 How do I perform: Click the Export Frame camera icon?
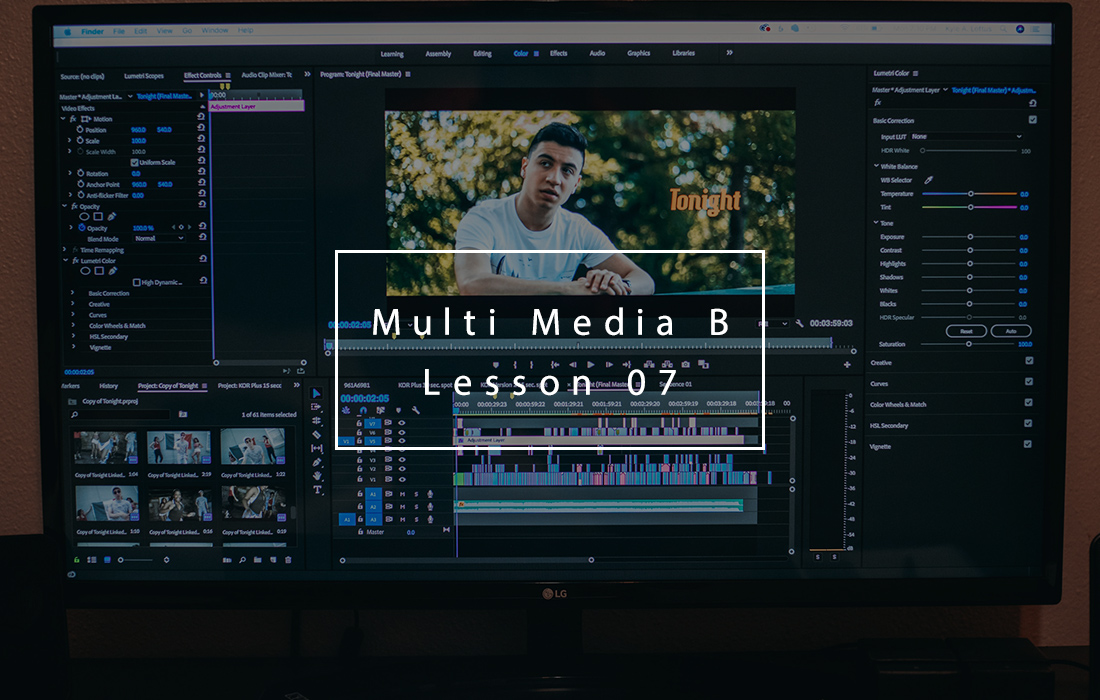[685, 365]
